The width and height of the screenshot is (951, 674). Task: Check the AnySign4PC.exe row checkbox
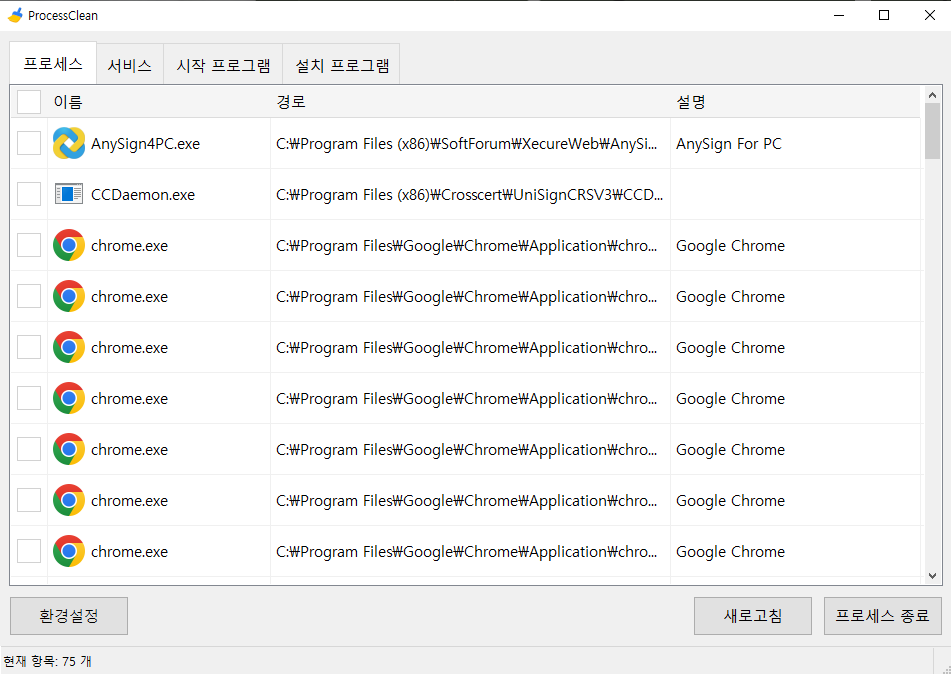point(29,144)
